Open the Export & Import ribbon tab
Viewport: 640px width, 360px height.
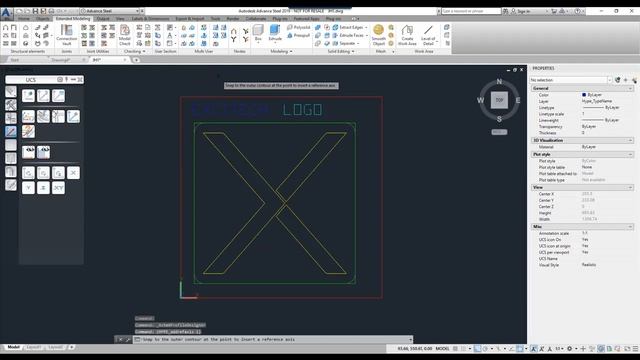coord(190,19)
